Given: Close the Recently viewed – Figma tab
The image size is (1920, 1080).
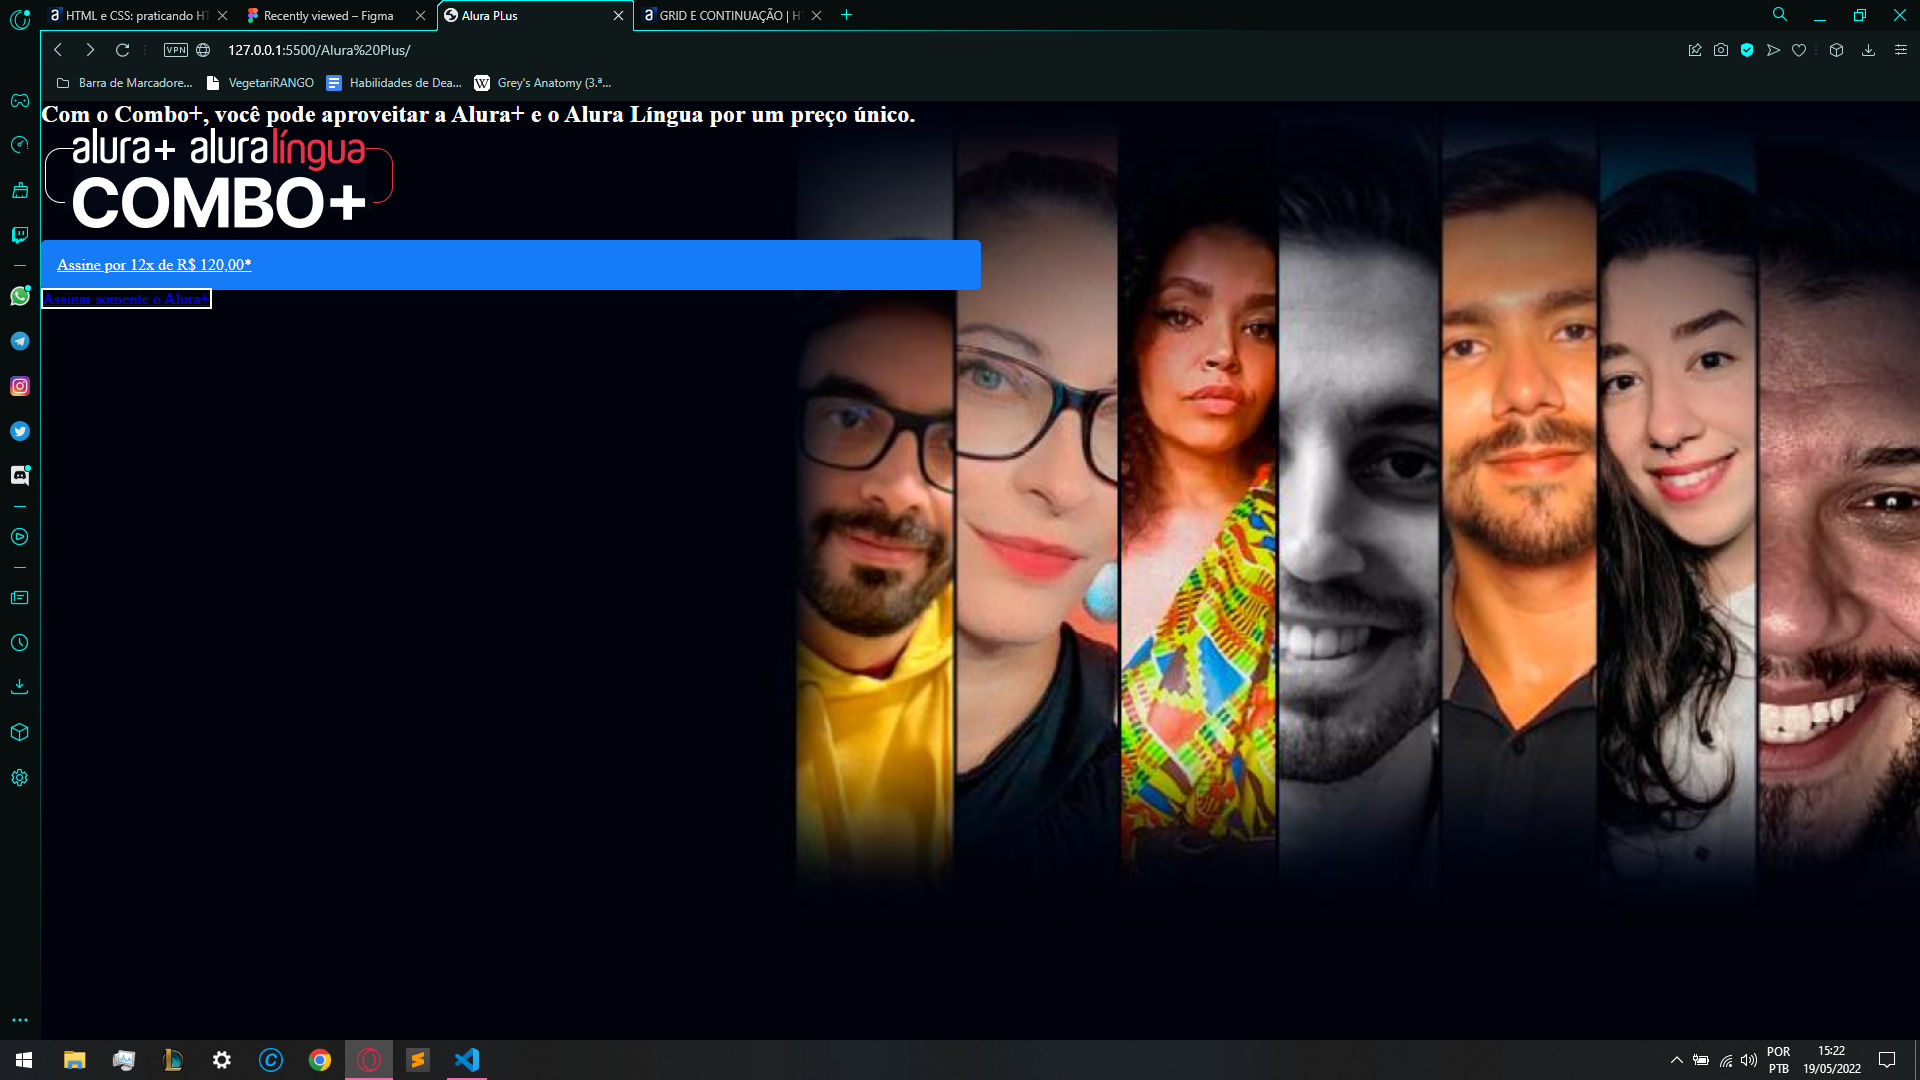Looking at the screenshot, I should [420, 15].
